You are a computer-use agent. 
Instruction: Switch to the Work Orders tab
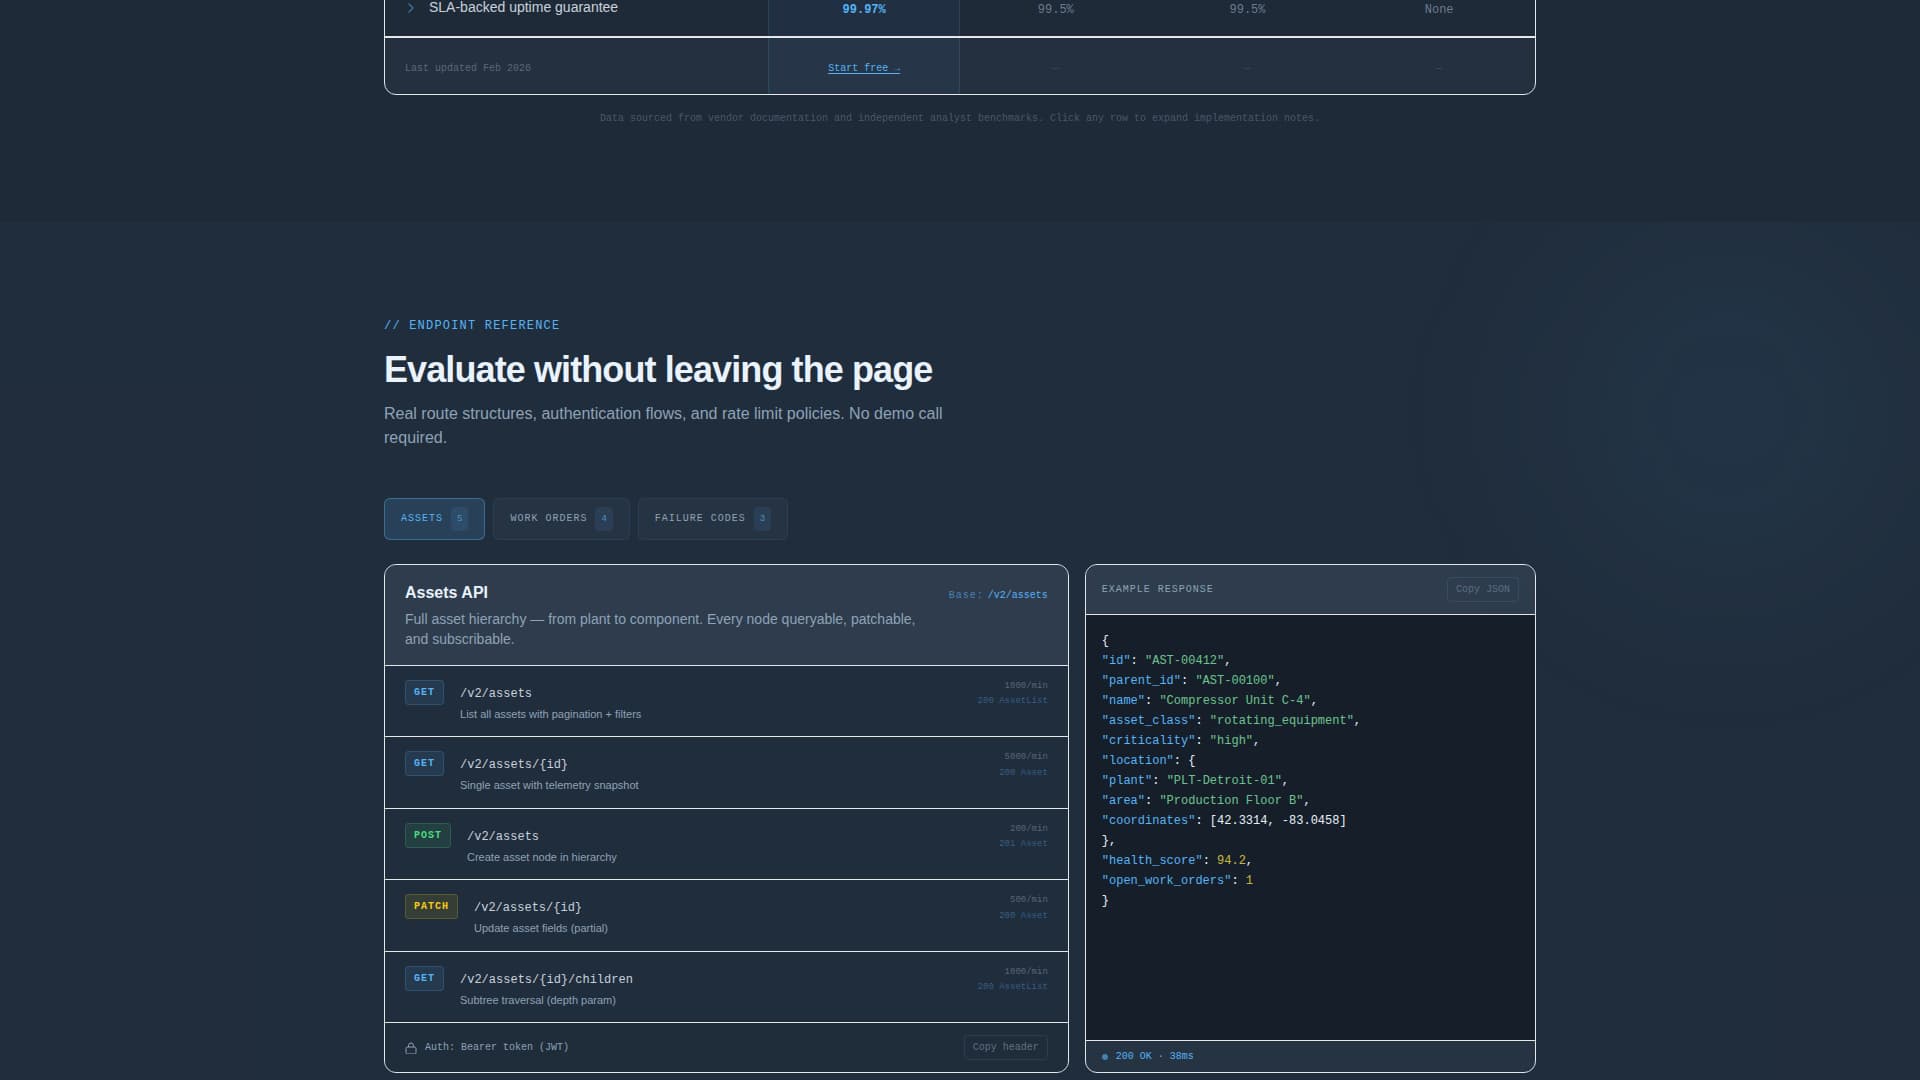coord(561,518)
